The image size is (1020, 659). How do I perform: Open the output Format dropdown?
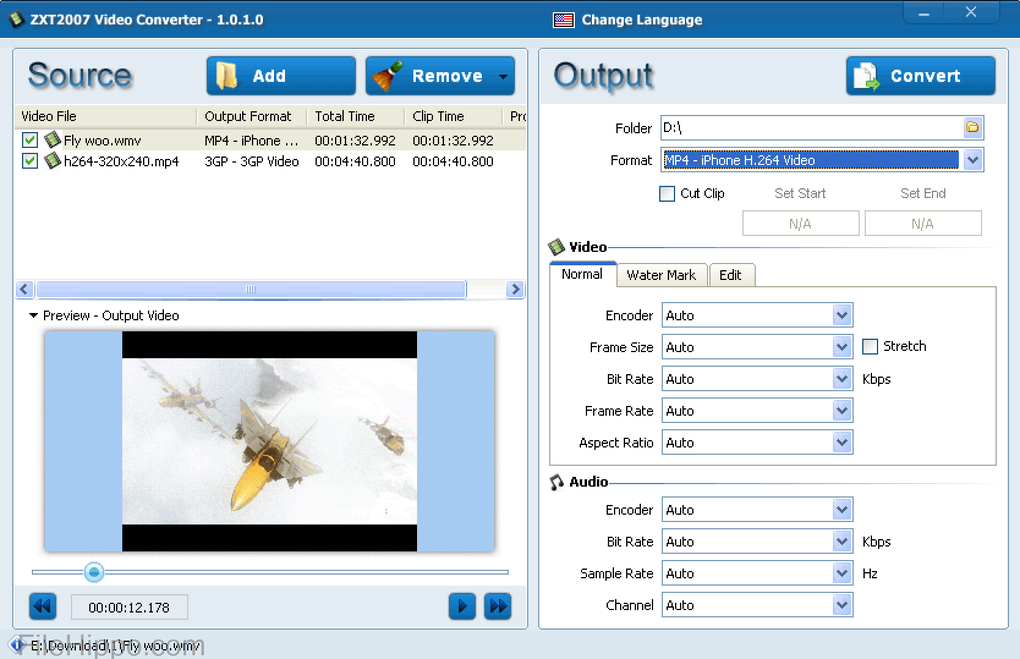(x=972, y=160)
